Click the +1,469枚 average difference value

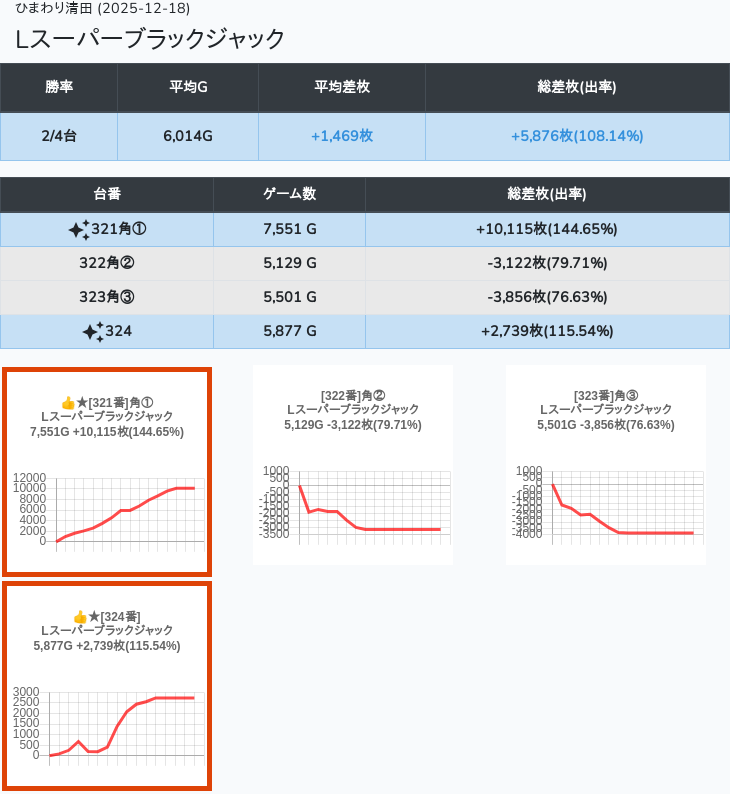coord(342,136)
